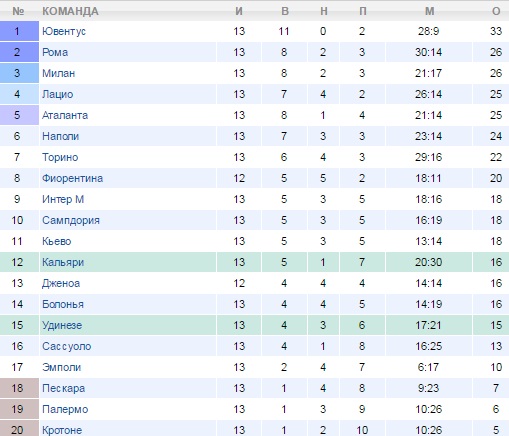Open the Рома team link
This screenshot has width=509, height=436.
click(55, 52)
